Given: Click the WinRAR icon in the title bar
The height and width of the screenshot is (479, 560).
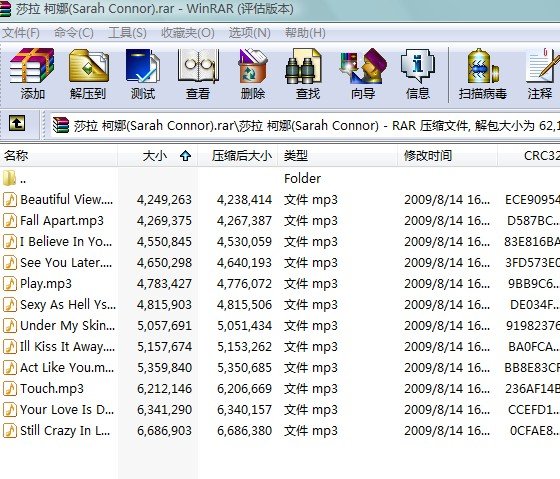Looking at the screenshot, I should pos(5,9).
